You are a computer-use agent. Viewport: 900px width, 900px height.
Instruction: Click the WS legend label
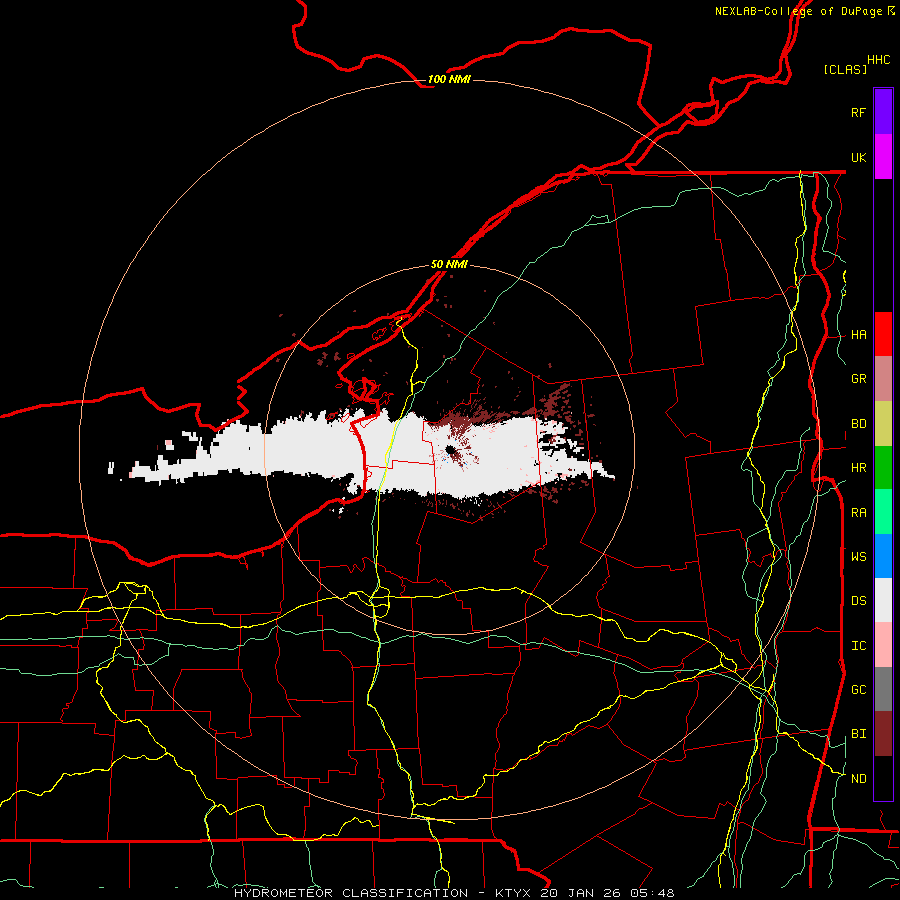(x=858, y=557)
